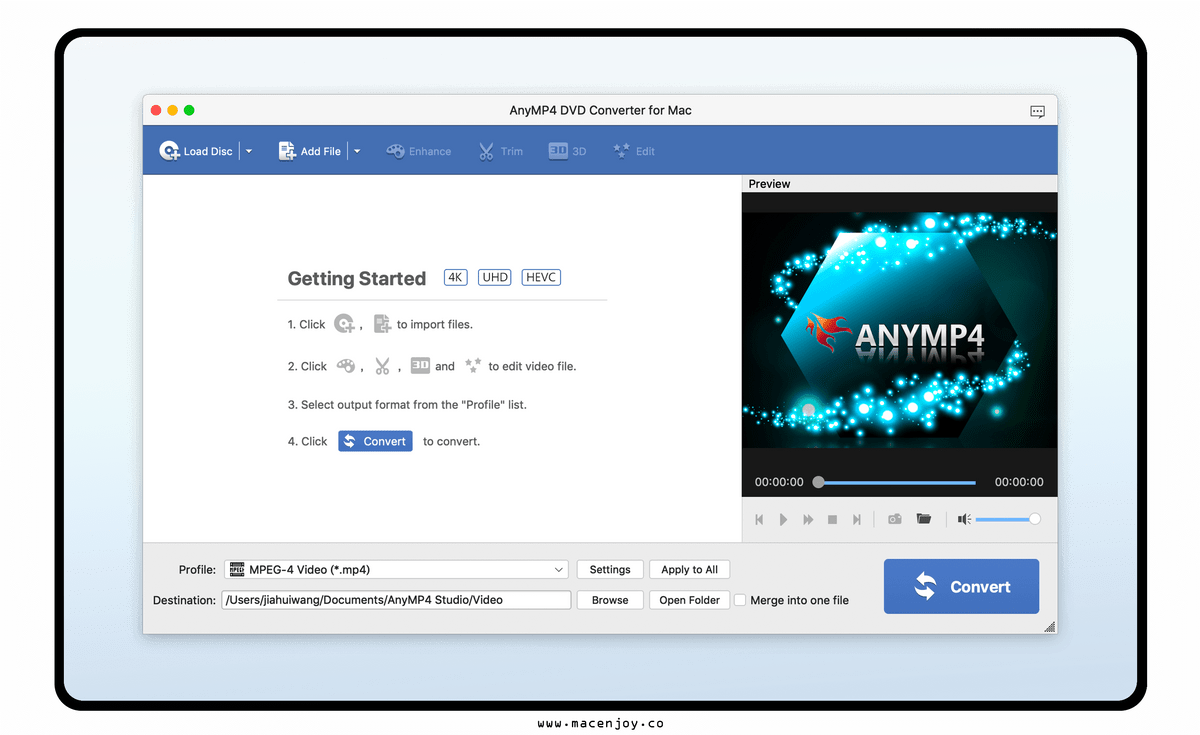This screenshot has width=1200, height=735.
Task: Play the preview video
Action: (783, 519)
